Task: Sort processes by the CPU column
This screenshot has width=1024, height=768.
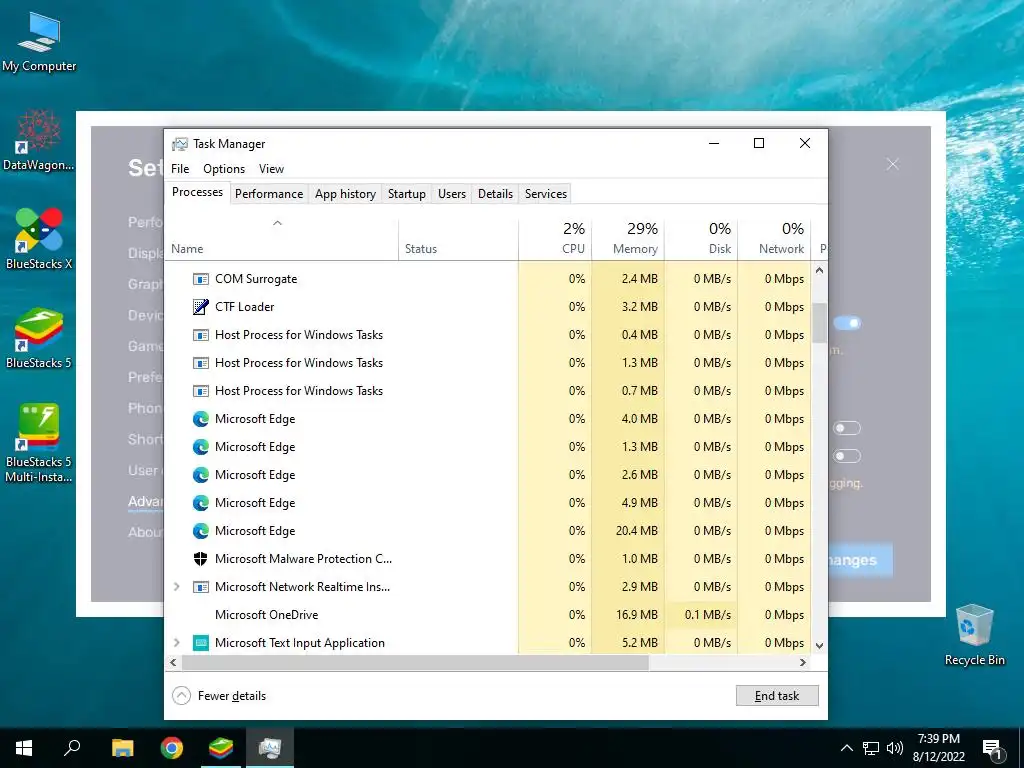Action: pyautogui.click(x=556, y=239)
